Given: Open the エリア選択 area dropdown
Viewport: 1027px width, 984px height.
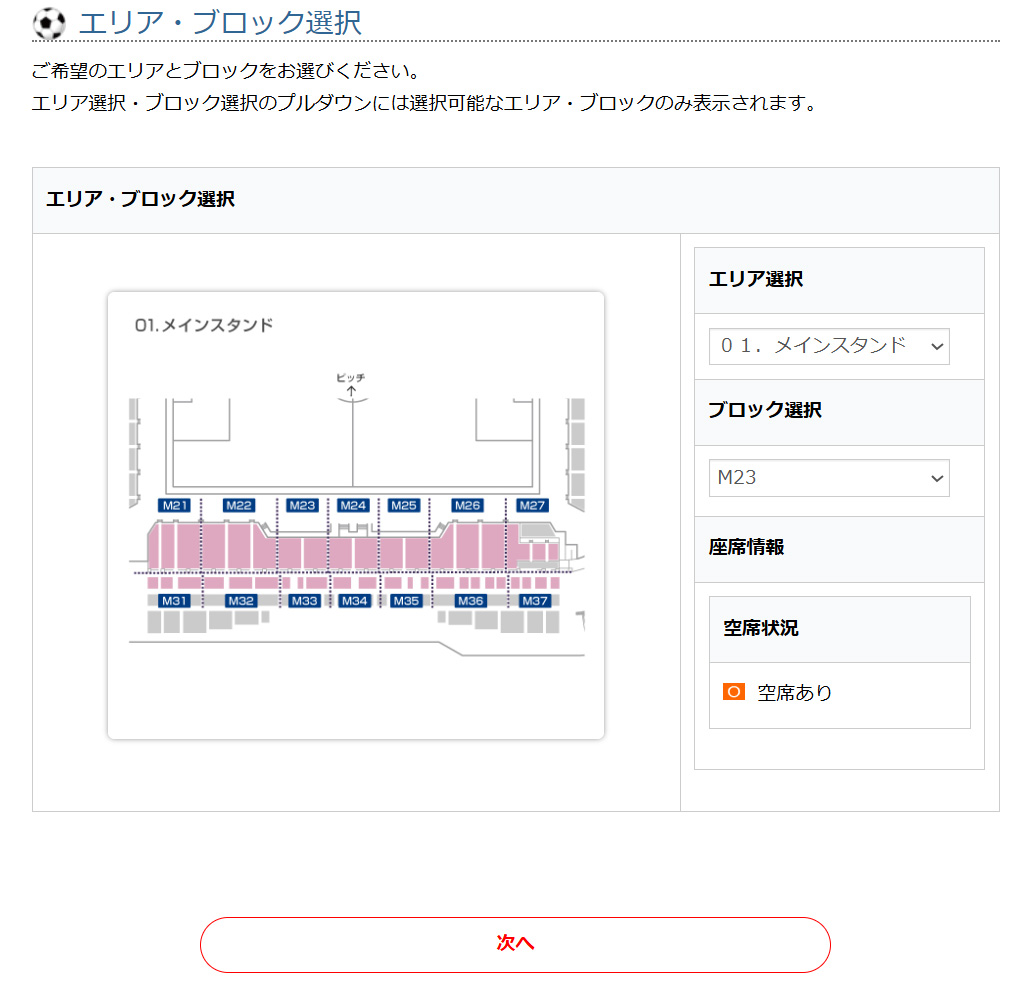Looking at the screenshot, I should tap(829, 346).
